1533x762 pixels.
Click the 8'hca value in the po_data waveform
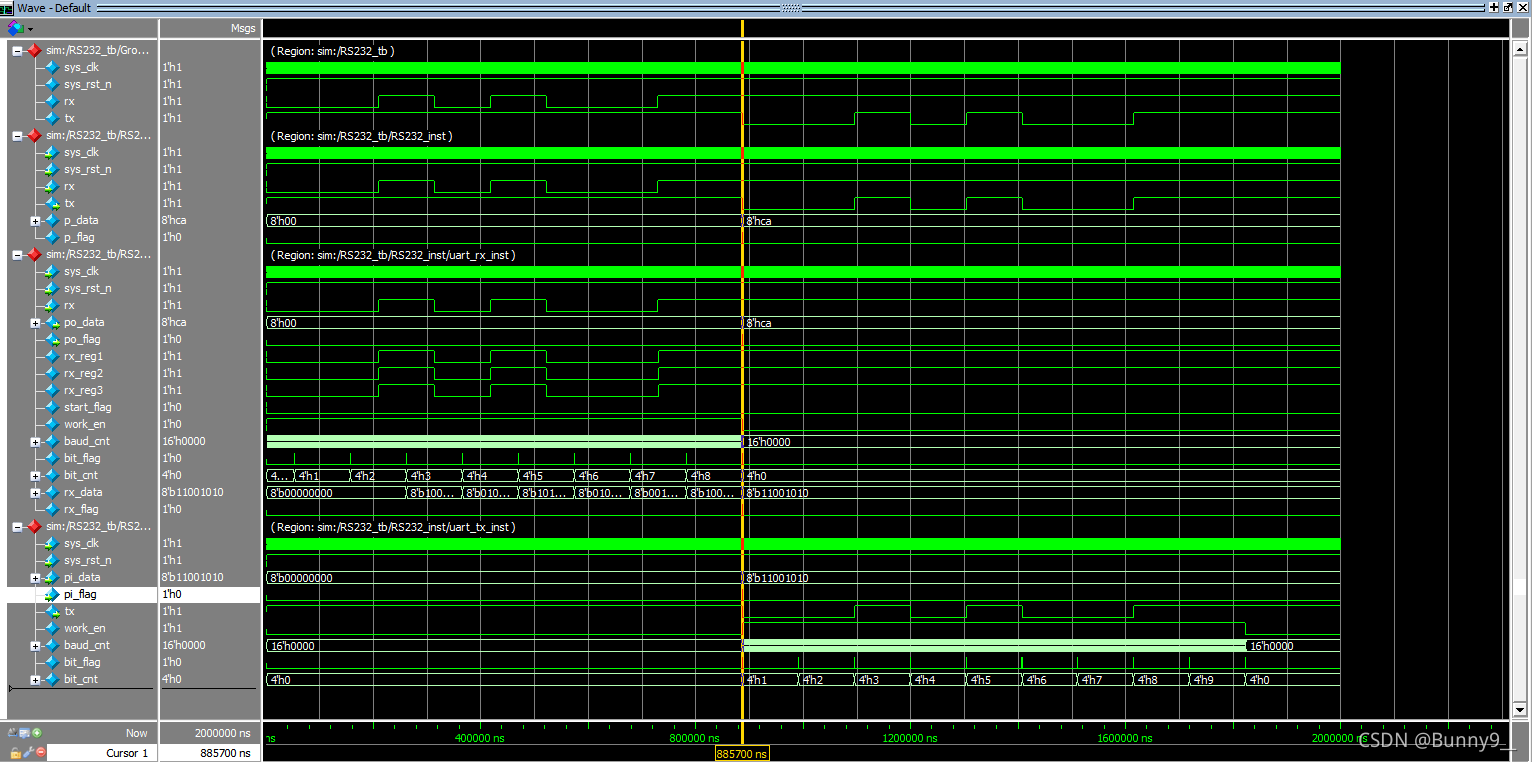(758, 323)
